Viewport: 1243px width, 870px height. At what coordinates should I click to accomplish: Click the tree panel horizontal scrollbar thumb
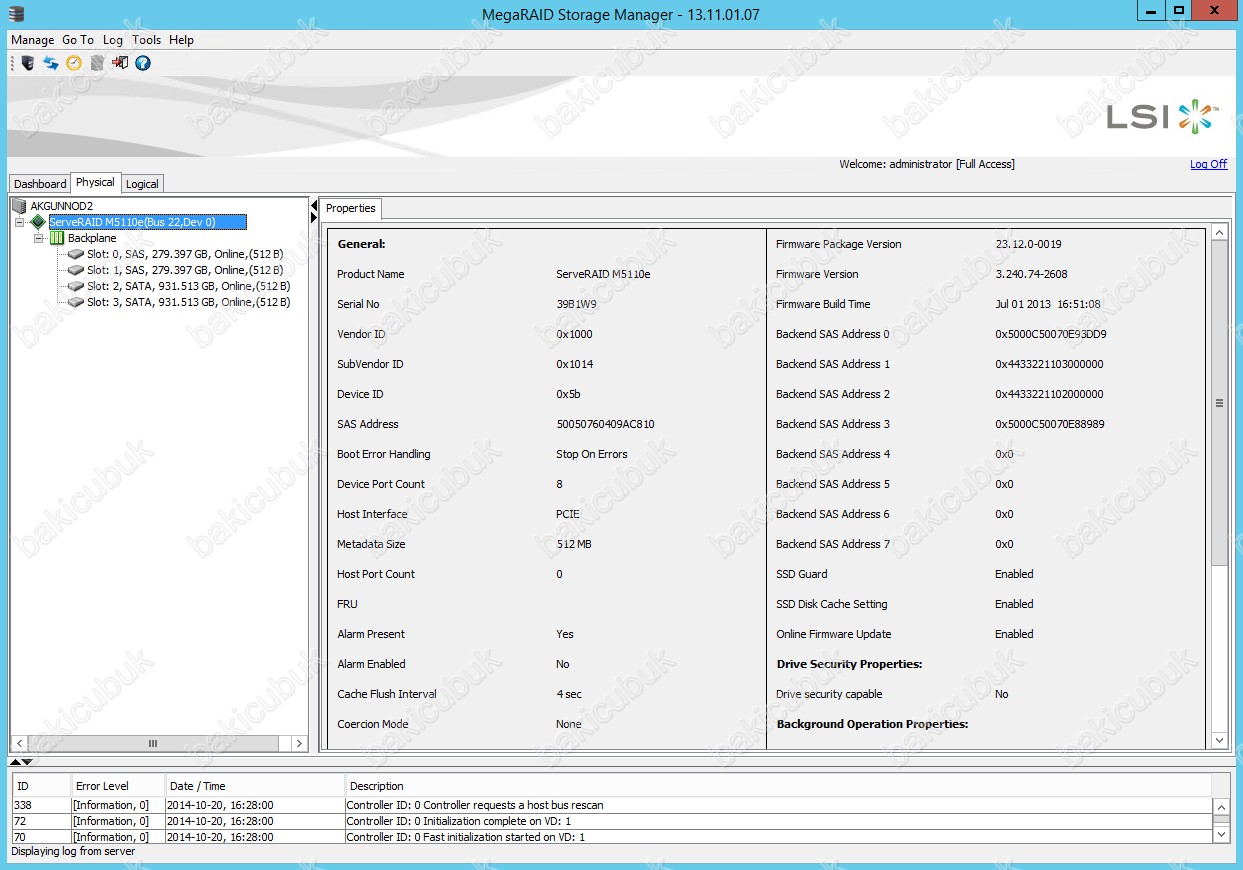click(153, 743)
